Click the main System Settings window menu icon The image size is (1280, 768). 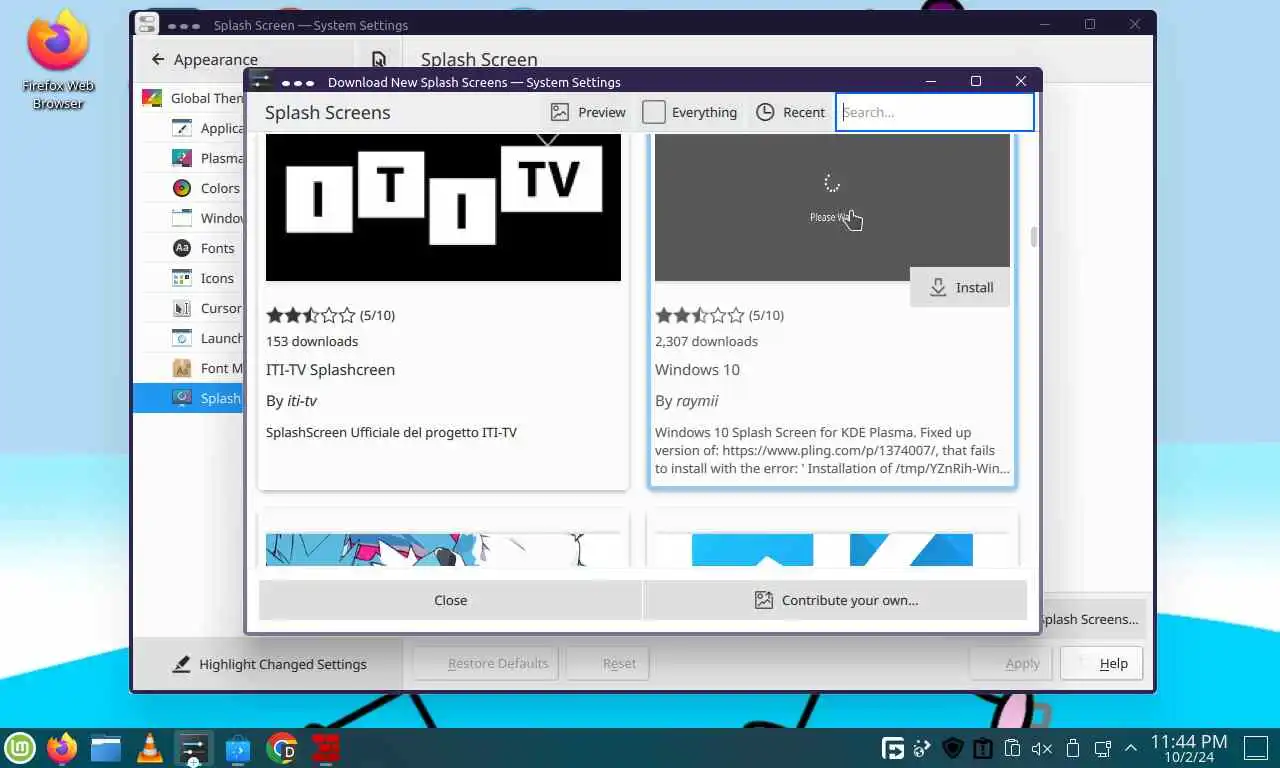tap(146, 25)
